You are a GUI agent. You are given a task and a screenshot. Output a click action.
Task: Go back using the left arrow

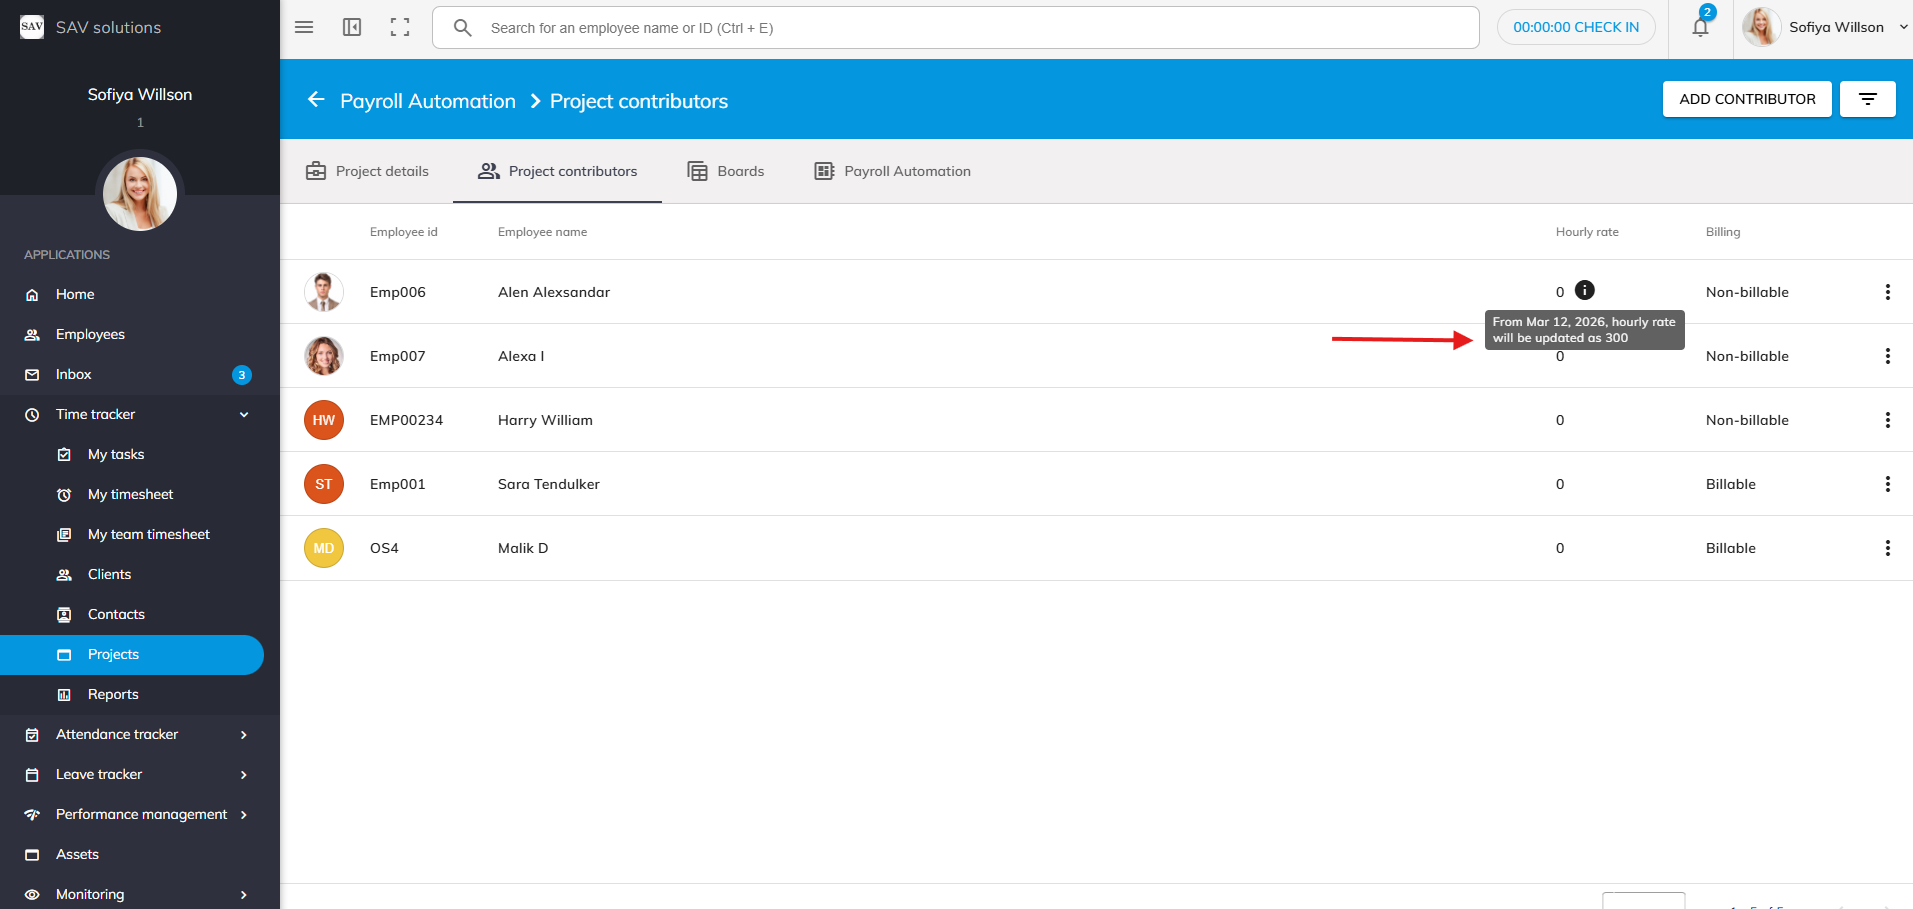coord(316,100)
